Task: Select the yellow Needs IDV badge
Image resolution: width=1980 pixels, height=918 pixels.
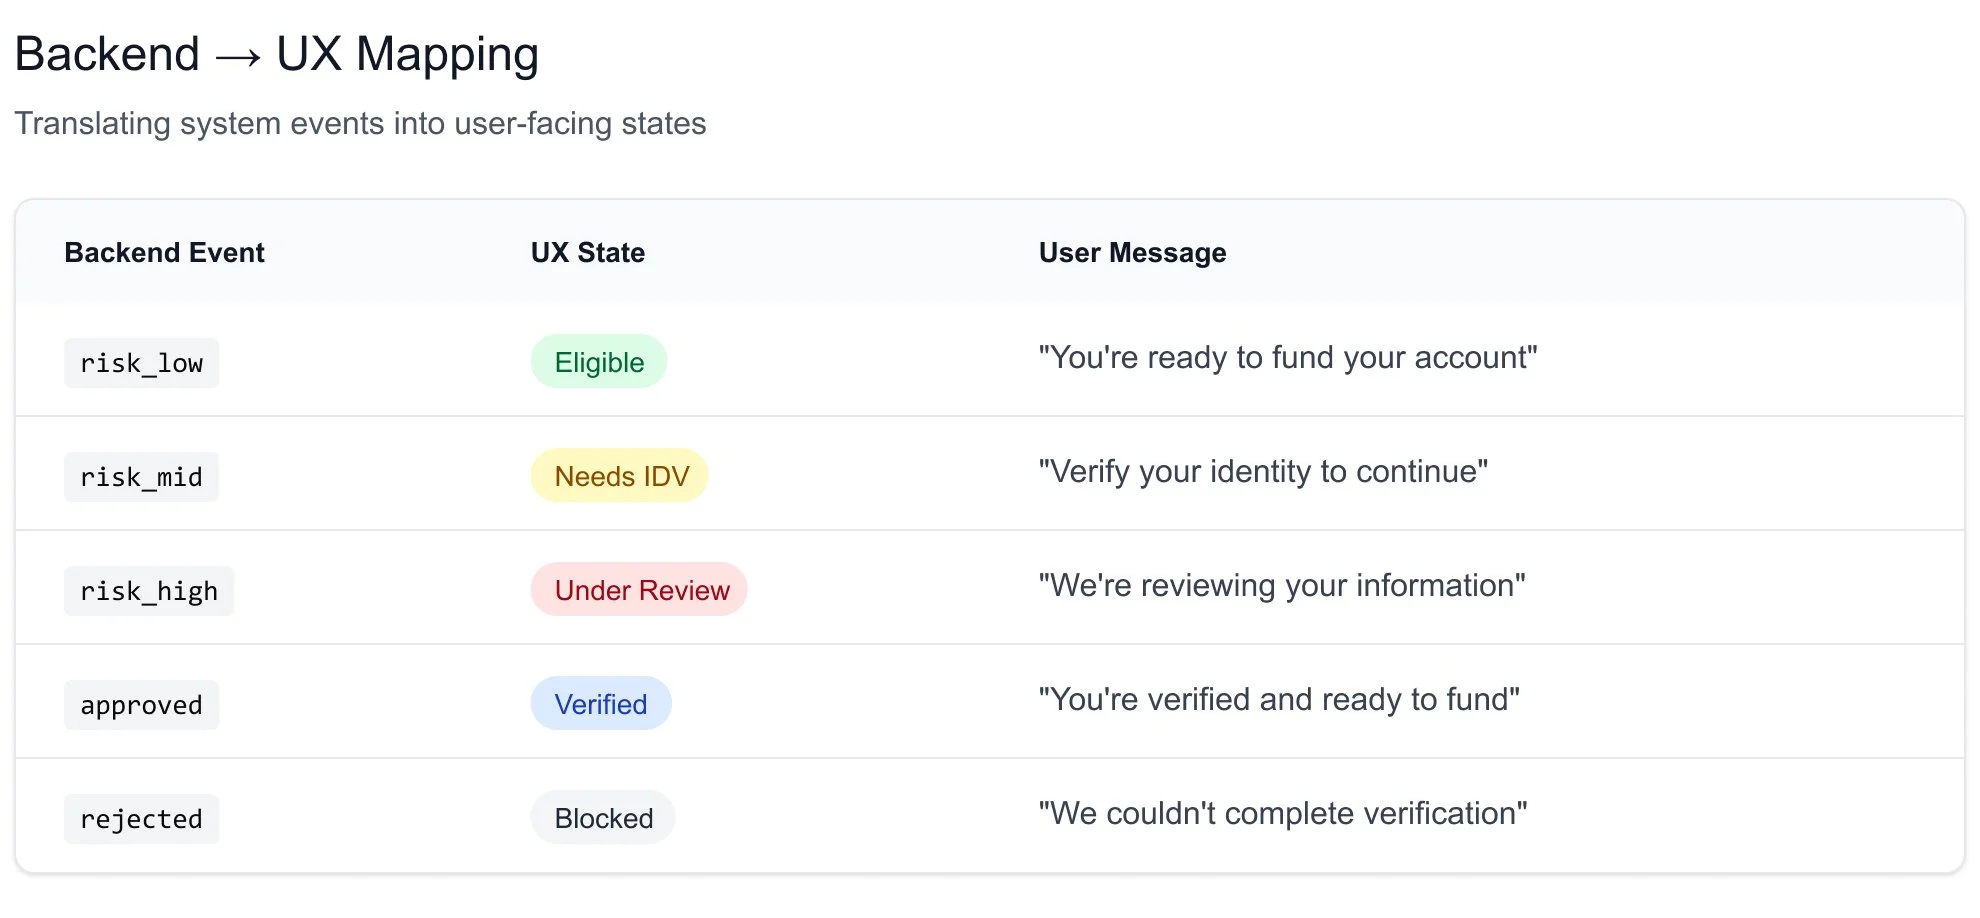Action: (x=620, y=476)
